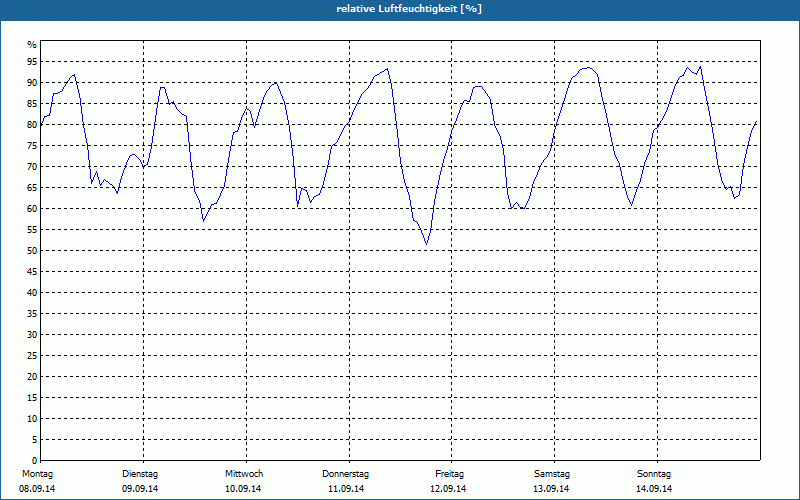
Task: Click the '30' y-axis value
Action: pyautogui.click(x=32, y=335)
